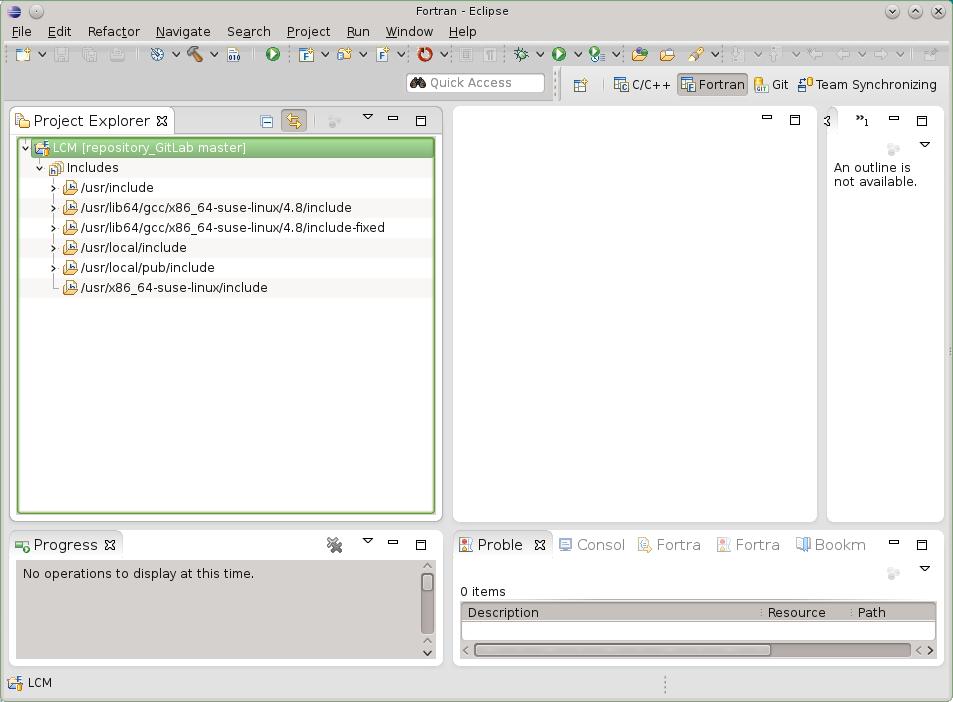Click the Path column header

click(x=893, y=613)
